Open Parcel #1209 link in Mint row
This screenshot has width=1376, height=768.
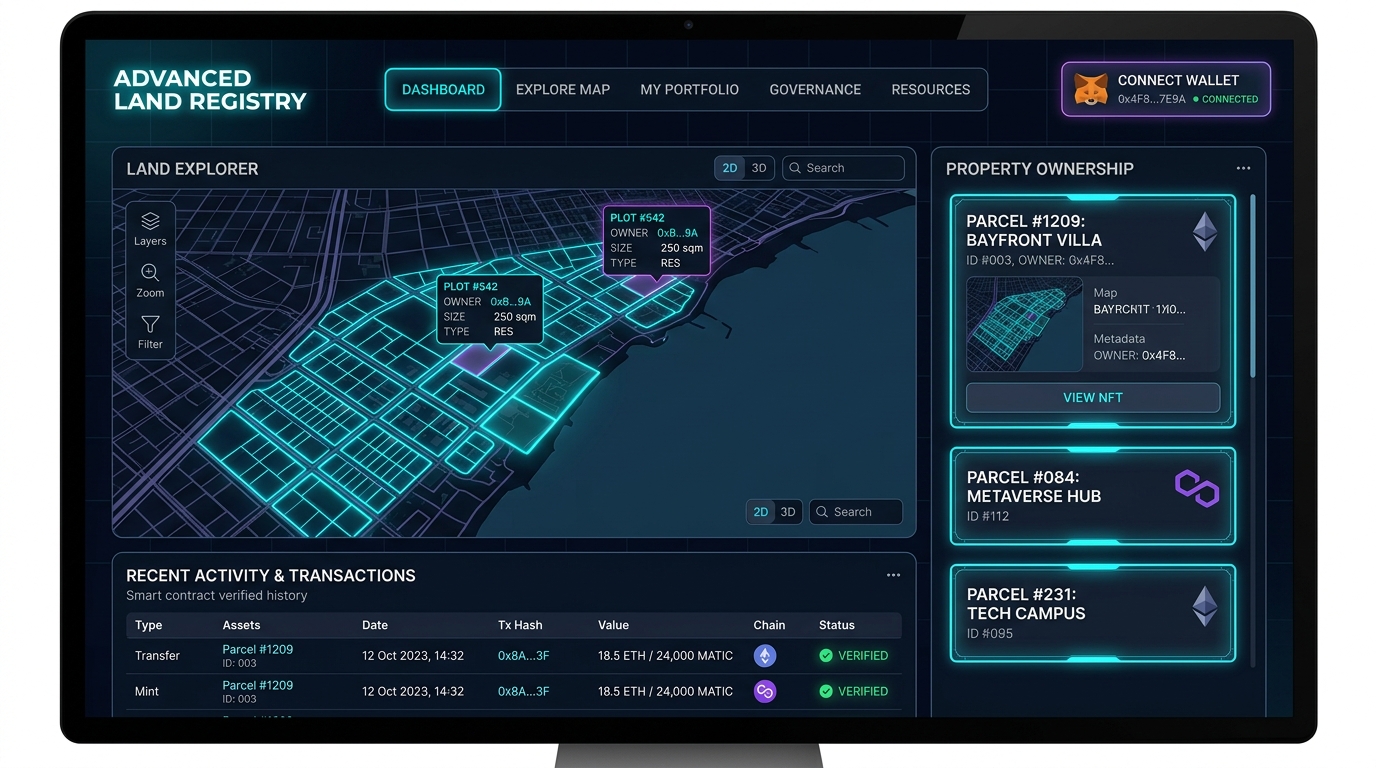click(258, 685)
